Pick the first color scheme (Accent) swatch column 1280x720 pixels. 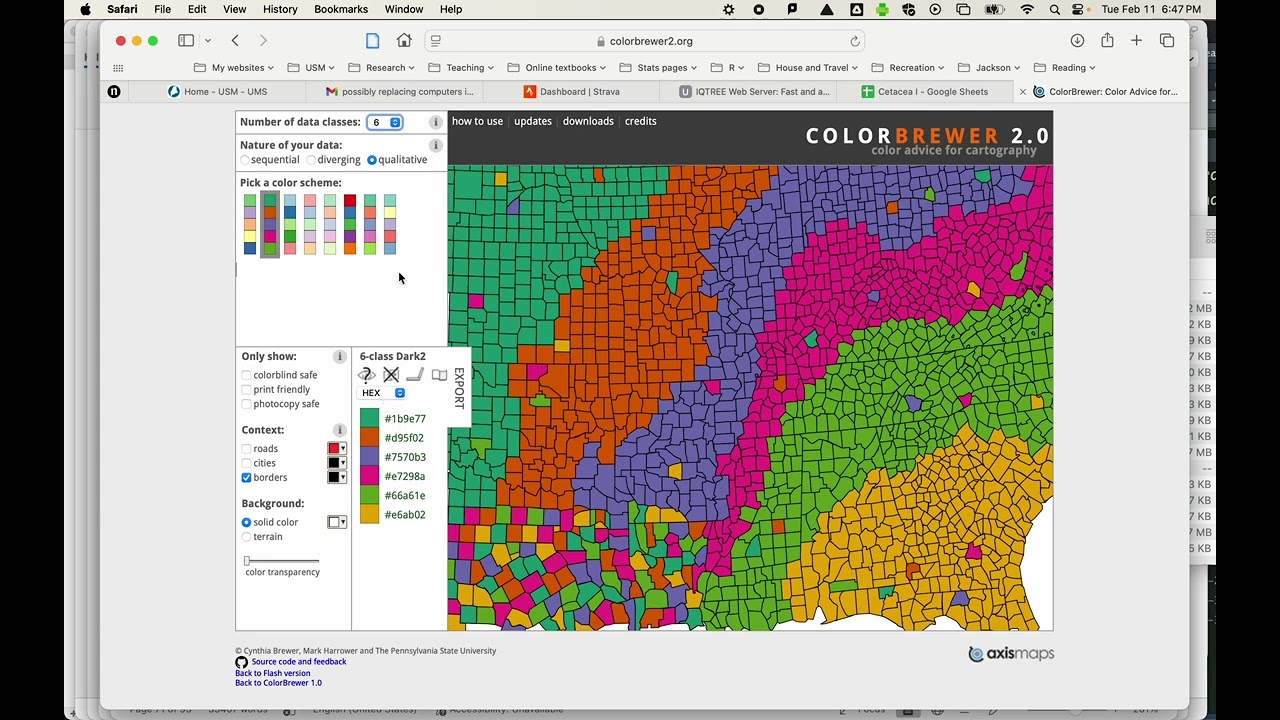[x=250, y=224]
